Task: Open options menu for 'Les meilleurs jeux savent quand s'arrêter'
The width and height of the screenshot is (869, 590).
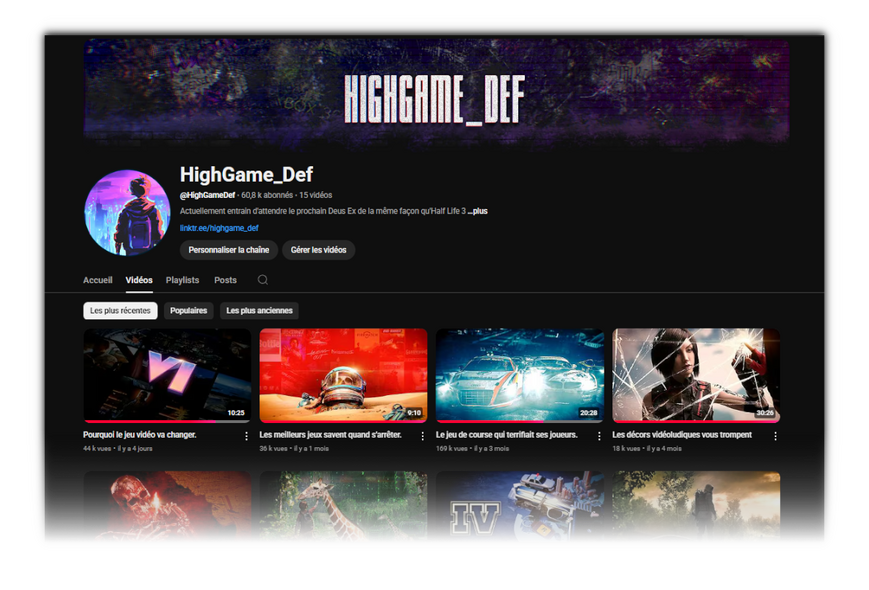Action: coord(423,436)
